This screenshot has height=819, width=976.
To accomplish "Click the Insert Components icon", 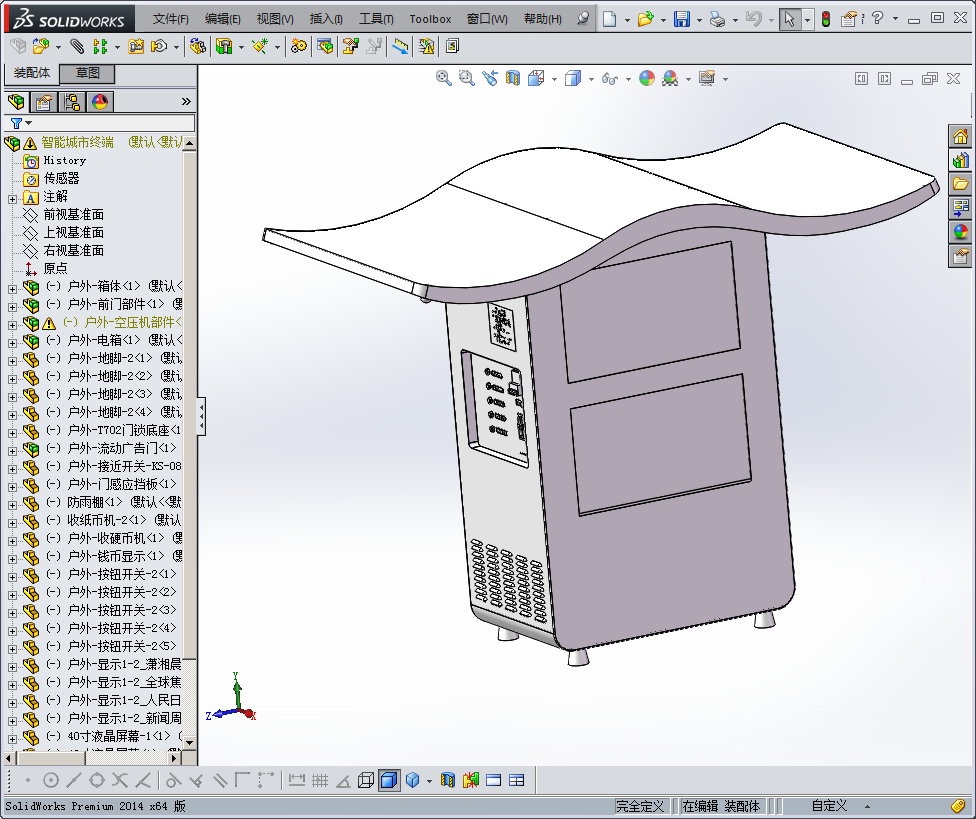I will tap(41, 46).
